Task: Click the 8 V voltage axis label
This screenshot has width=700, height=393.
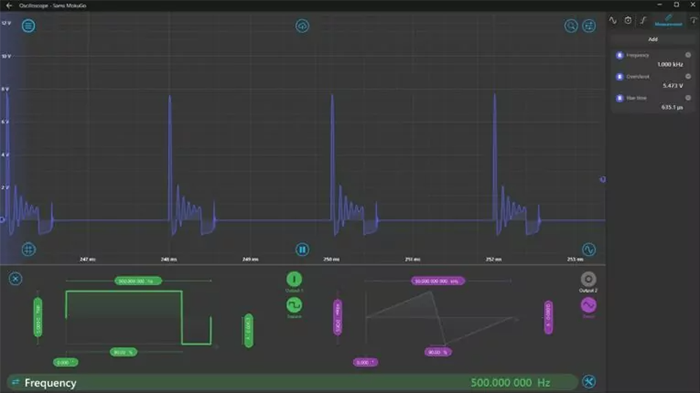Action: pos(5,89)
